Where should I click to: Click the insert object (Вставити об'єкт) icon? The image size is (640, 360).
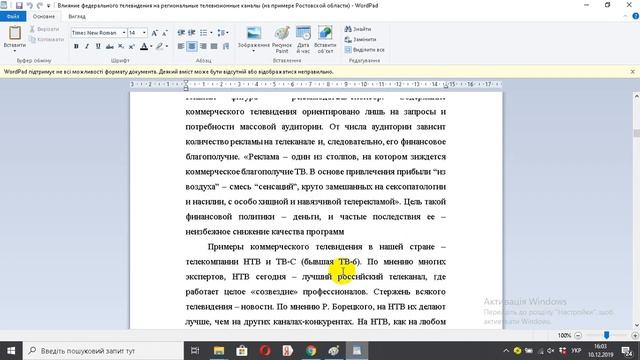point(325,40)
